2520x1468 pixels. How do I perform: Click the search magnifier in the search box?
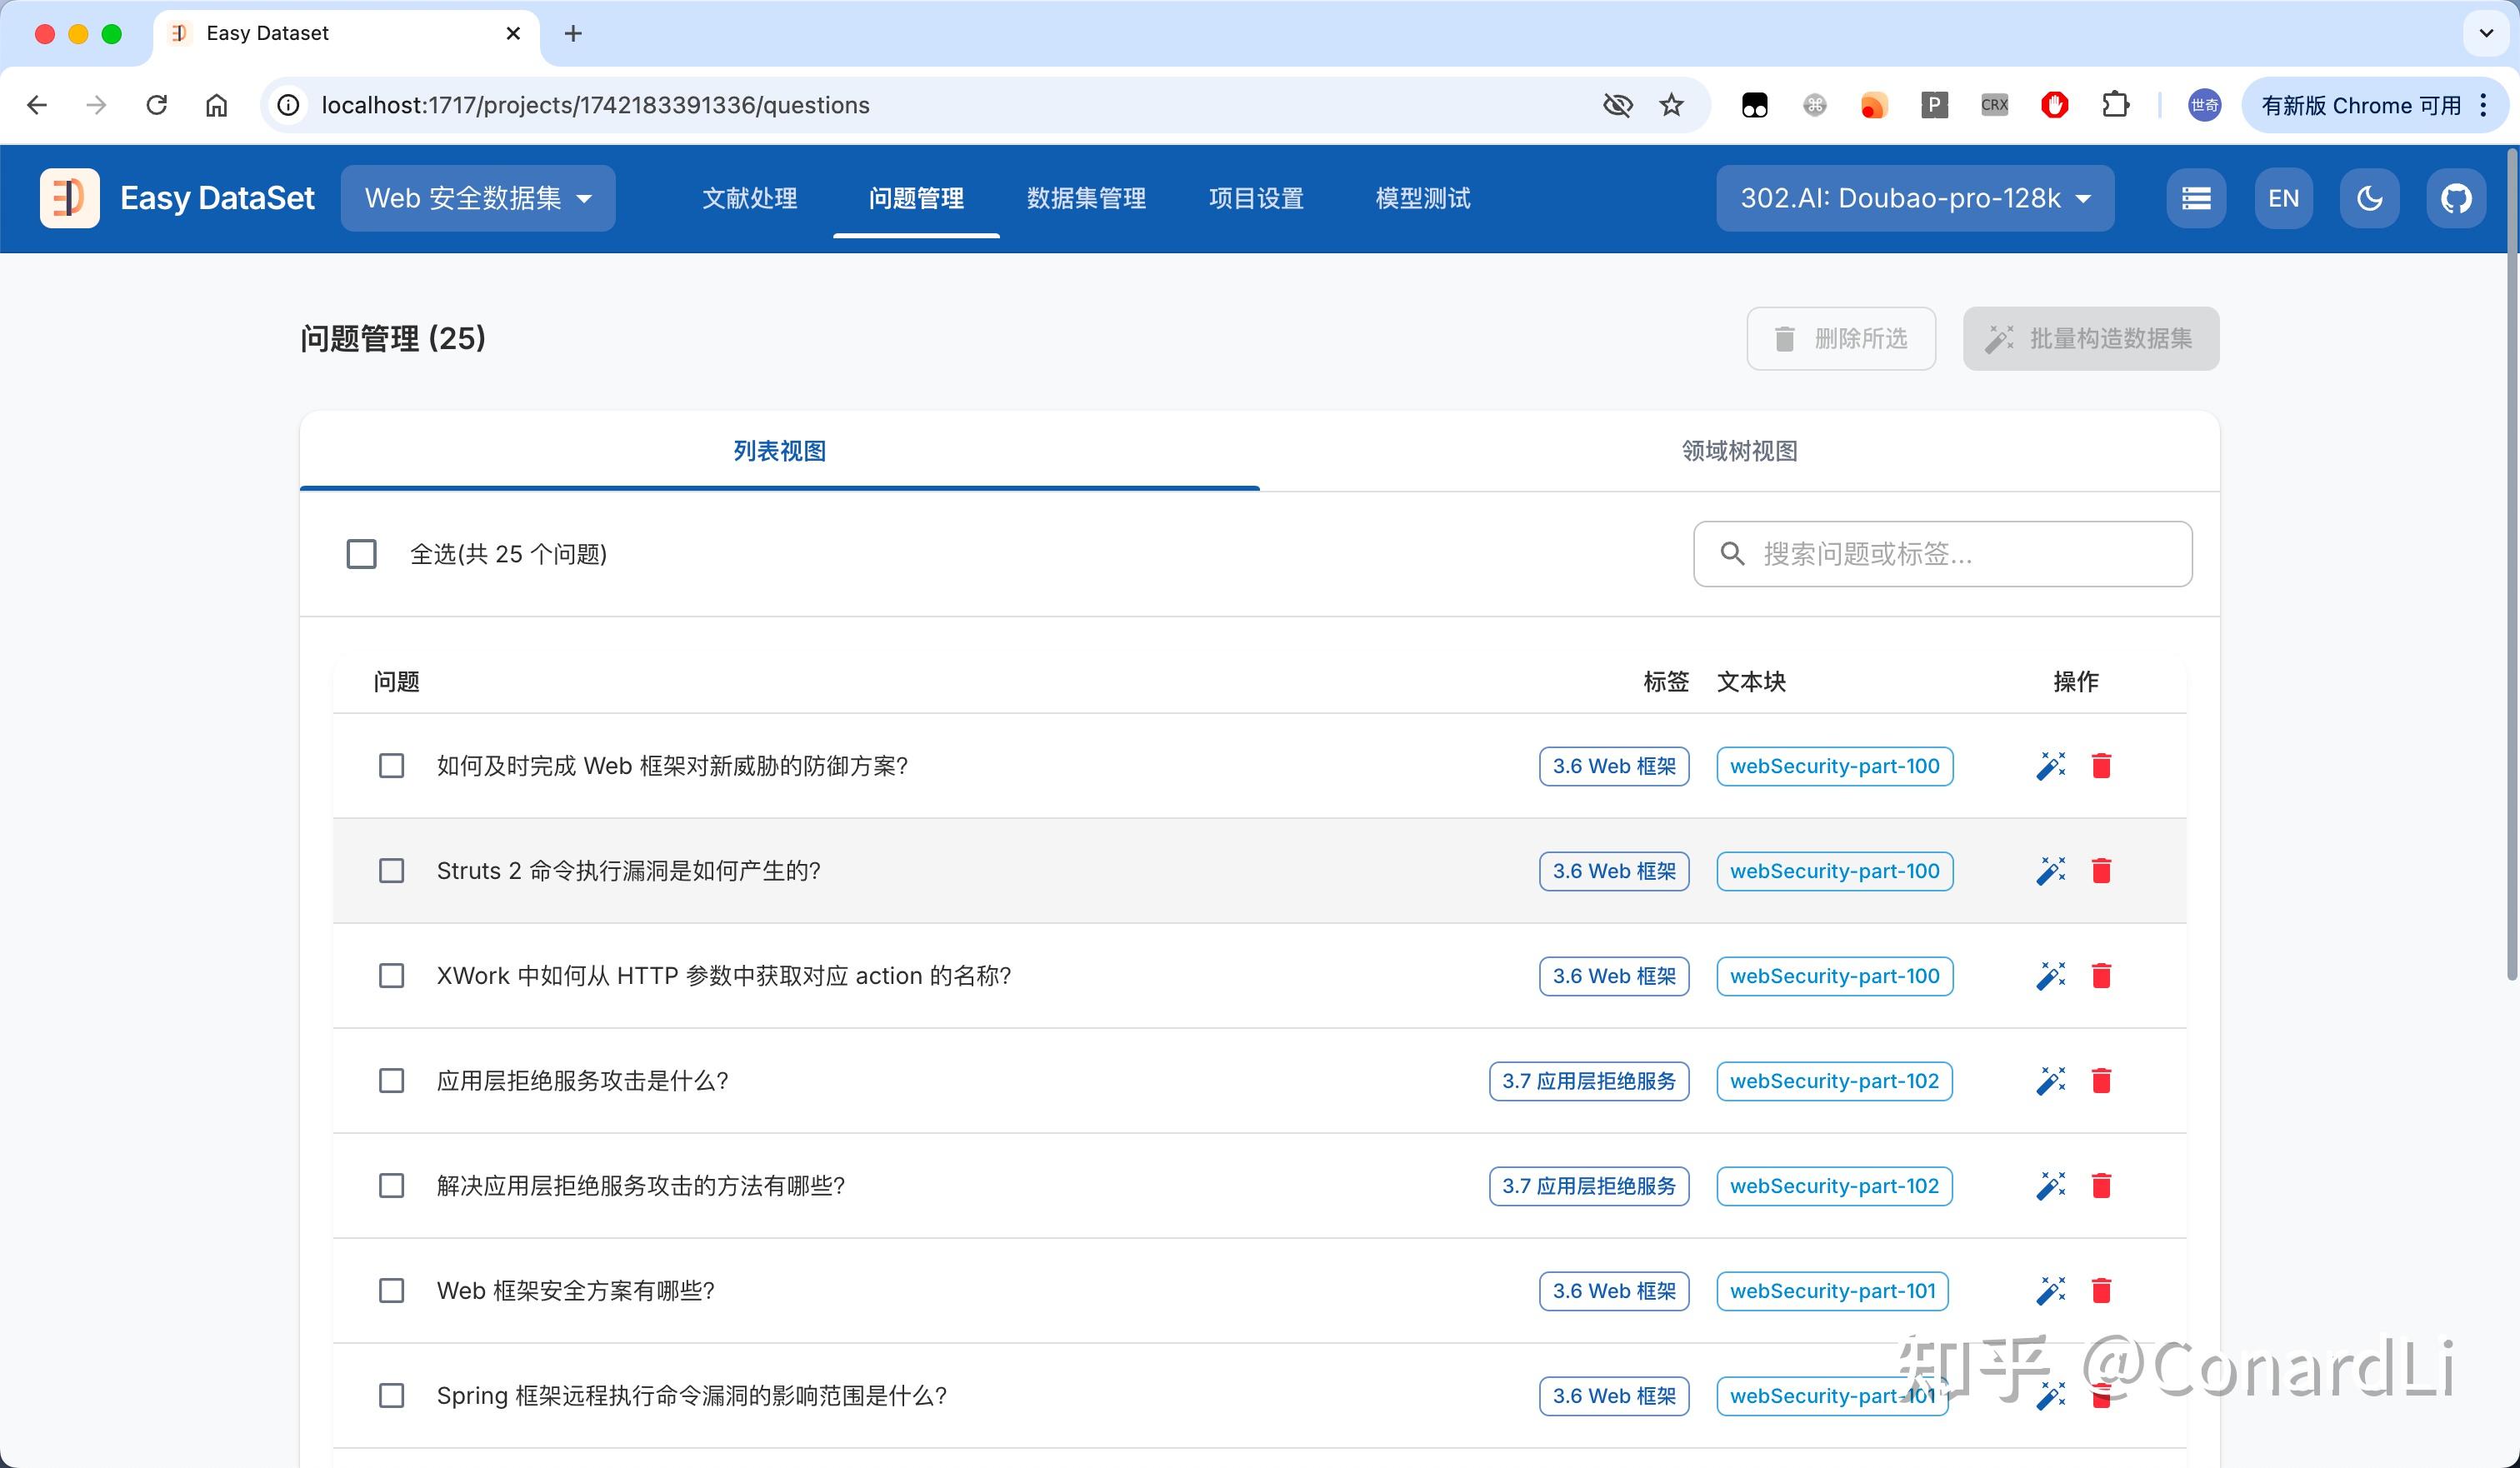[x=1733, y=553]
